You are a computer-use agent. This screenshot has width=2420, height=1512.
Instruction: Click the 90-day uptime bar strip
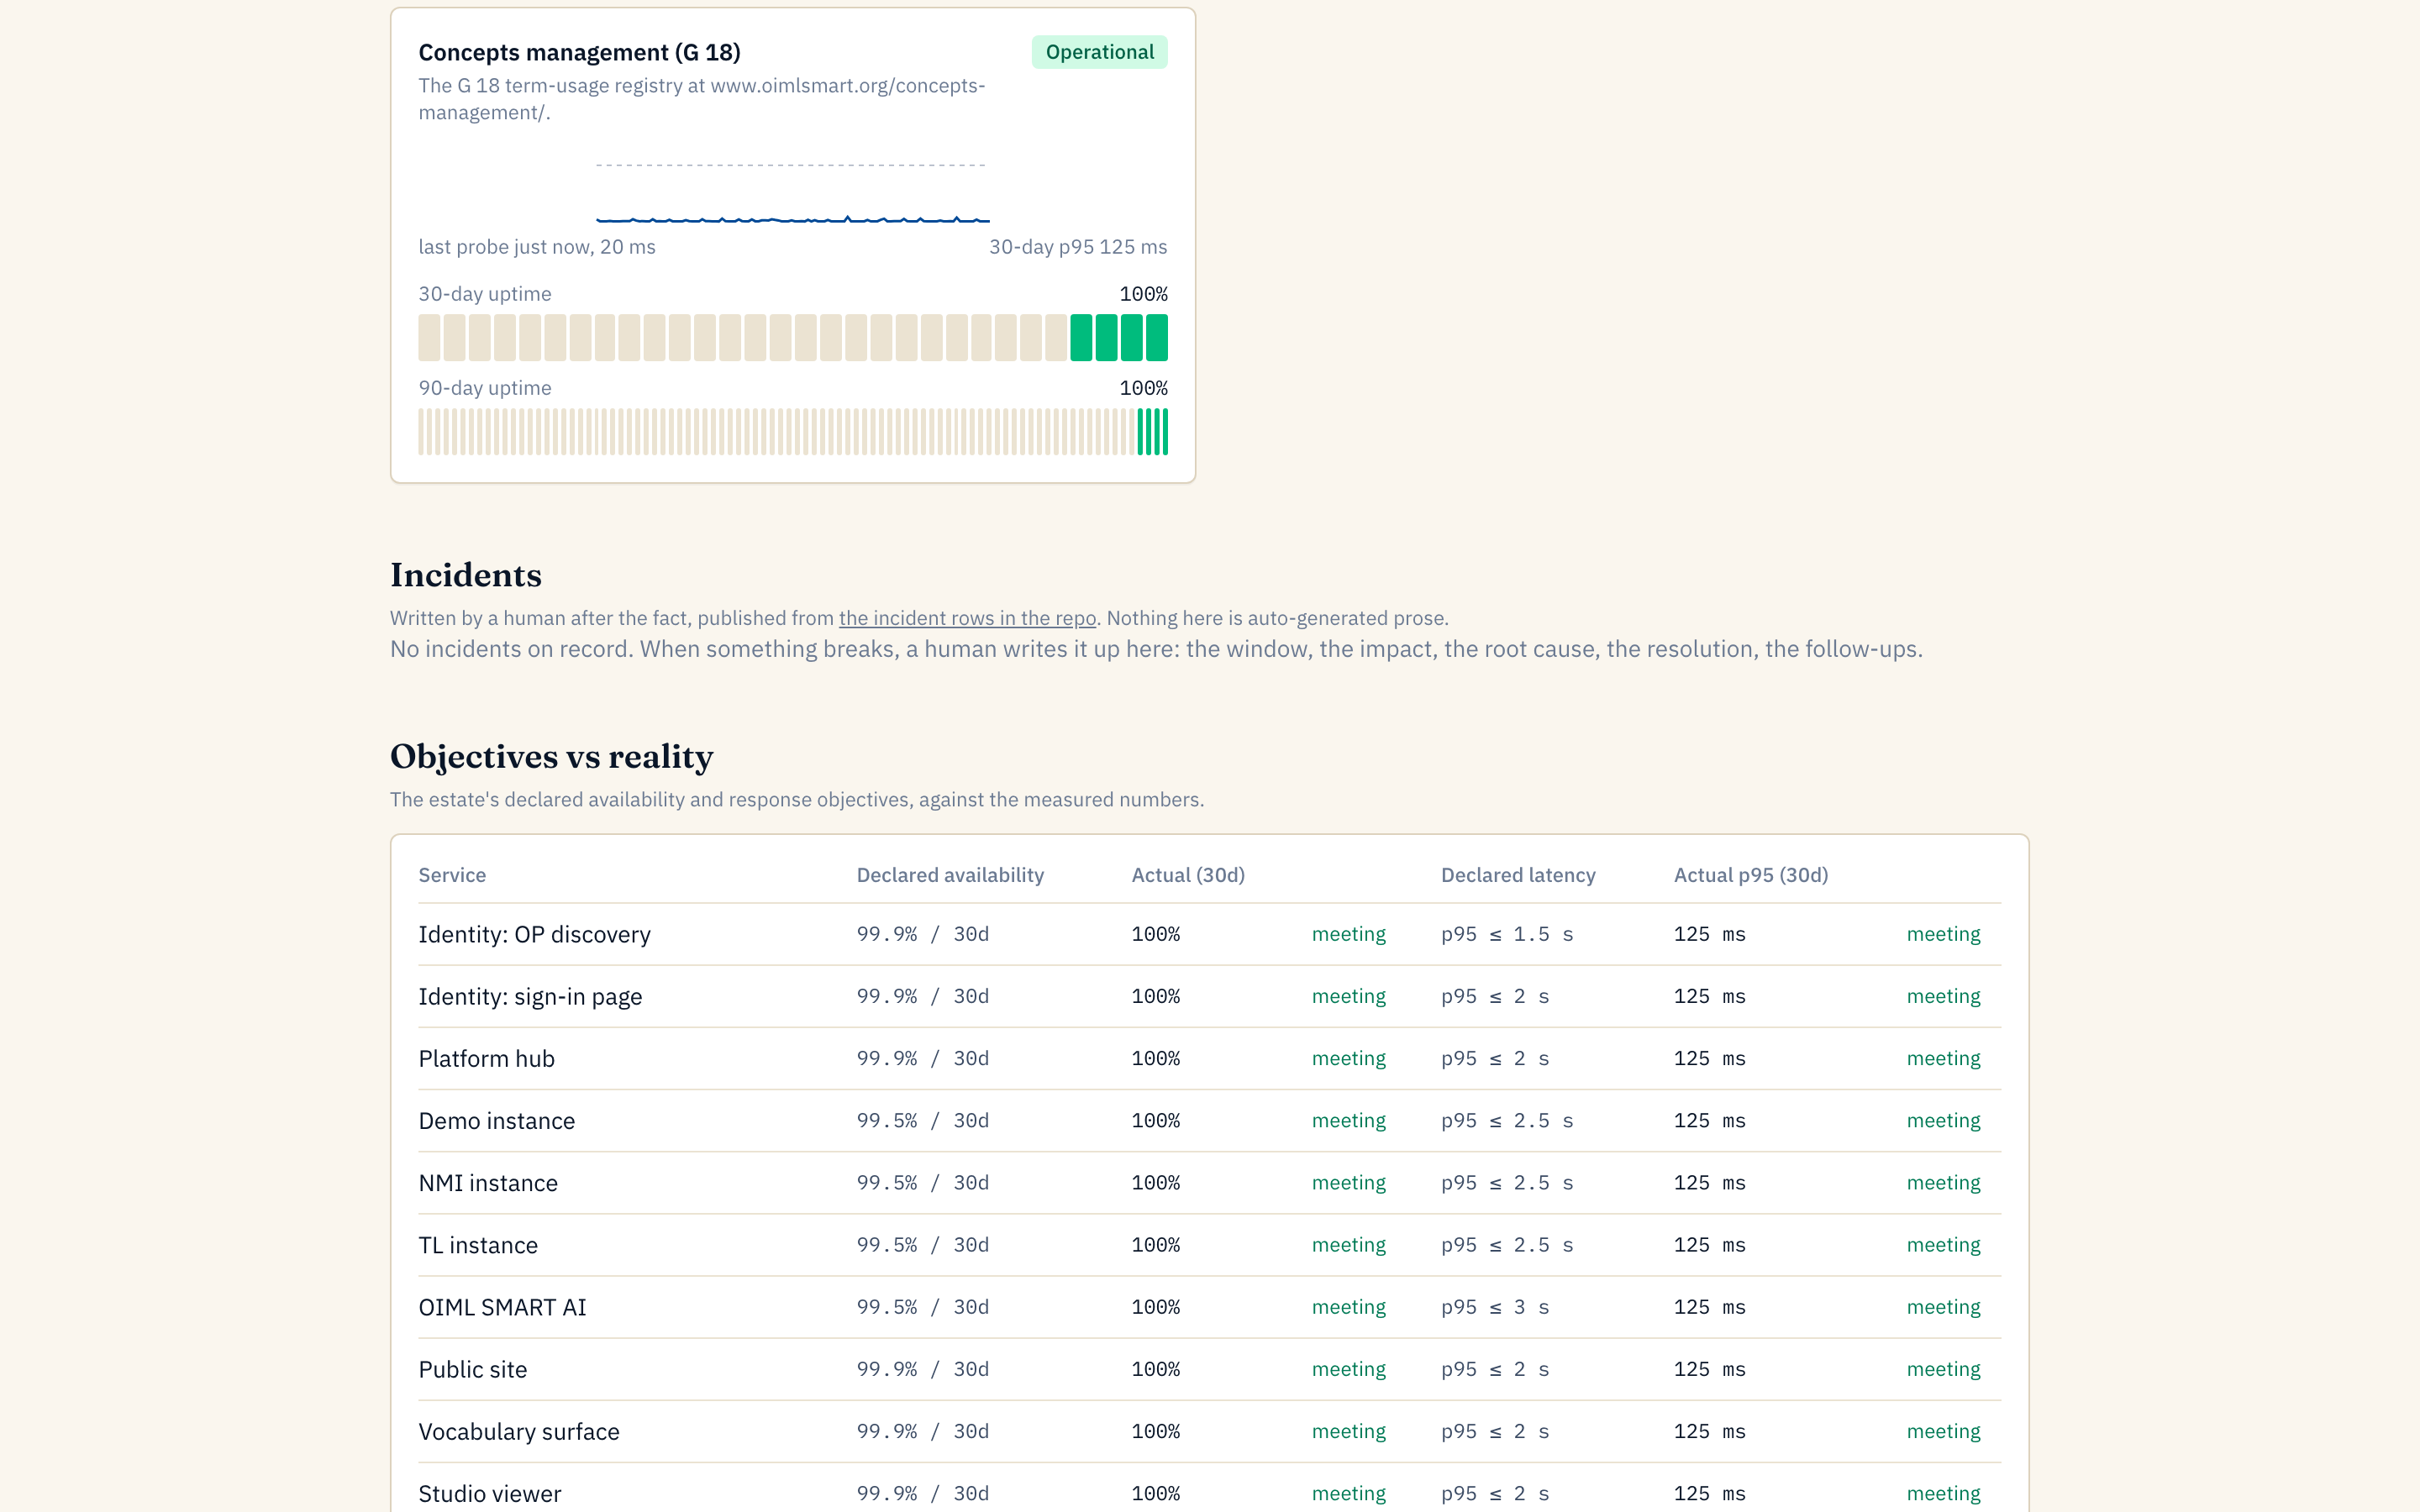pyautogui.click(x=792, y=432)
